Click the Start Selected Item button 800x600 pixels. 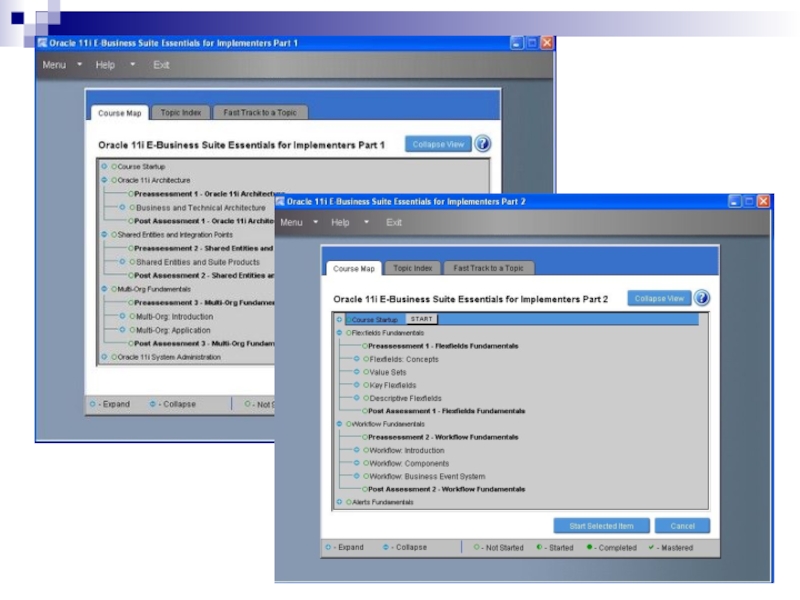pos(601,526)
